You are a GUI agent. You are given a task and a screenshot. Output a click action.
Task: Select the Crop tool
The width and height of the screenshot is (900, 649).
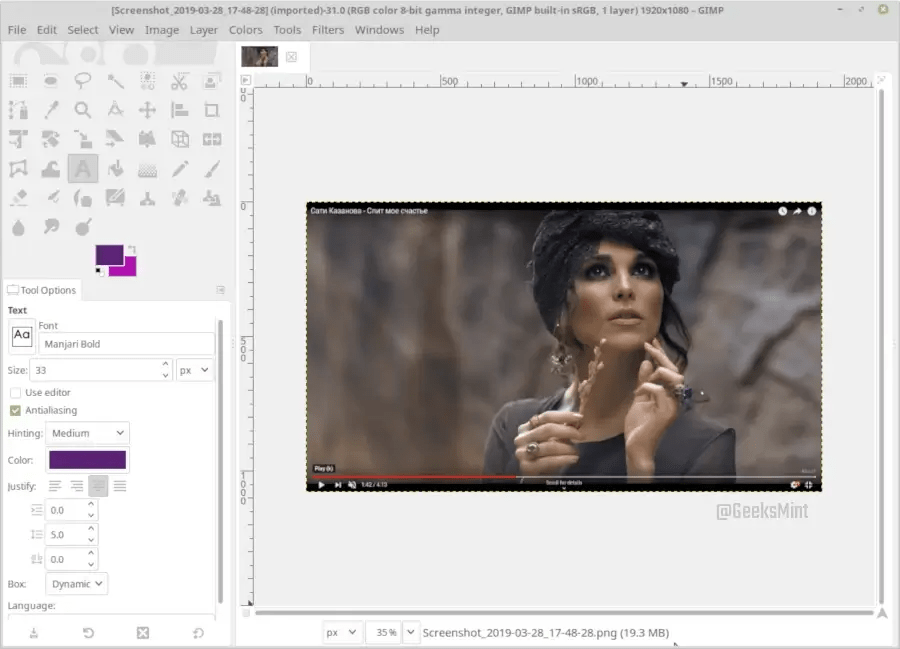coord(211,110)
